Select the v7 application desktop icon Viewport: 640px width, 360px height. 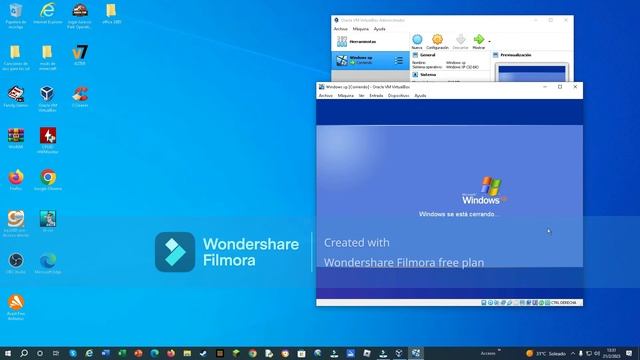tap(80, 55)
